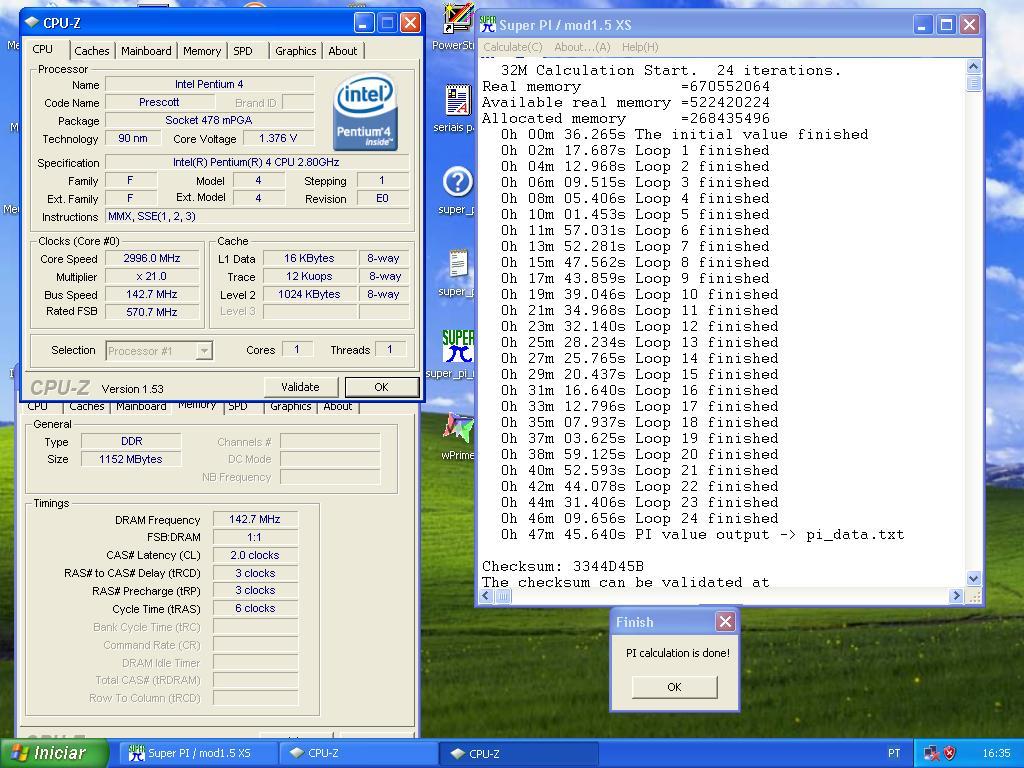Click Super PI vertical scrollbar down arrow
Screen dimensions: 1024x768
[x=973, y=579]
